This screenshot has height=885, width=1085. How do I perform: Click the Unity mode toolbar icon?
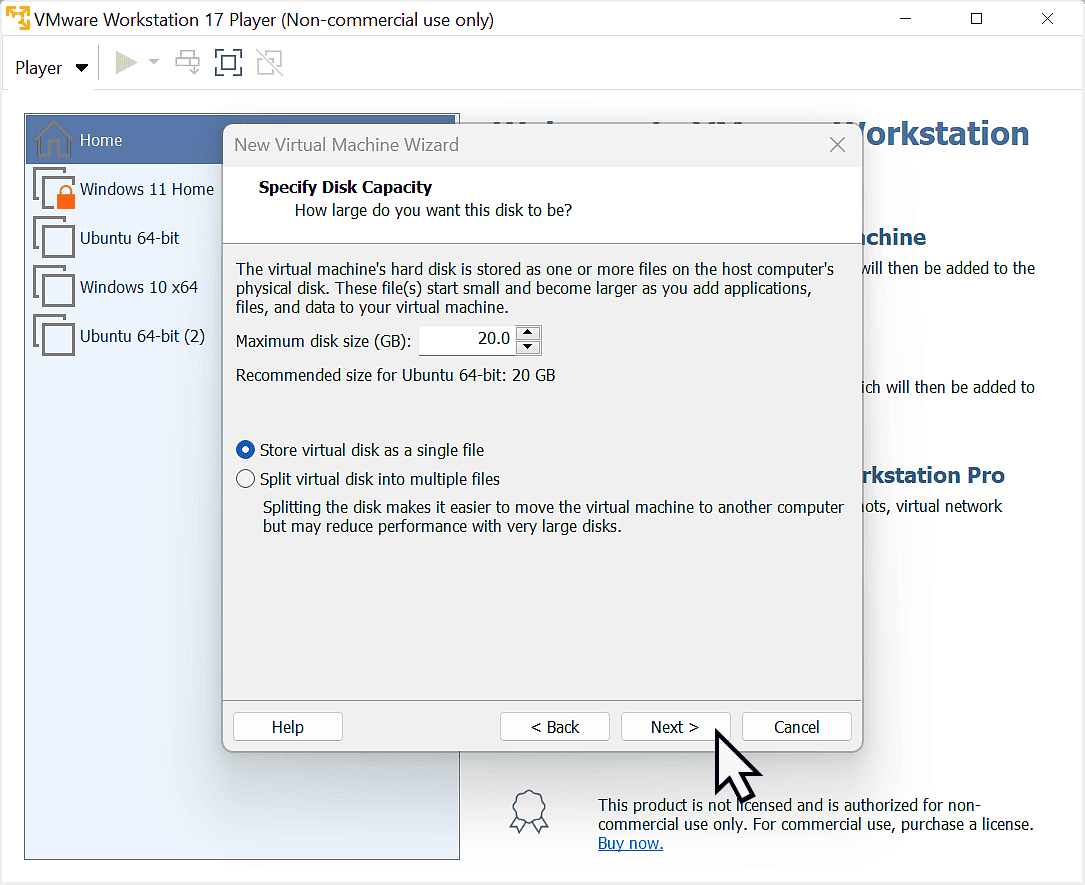(268, 63)
